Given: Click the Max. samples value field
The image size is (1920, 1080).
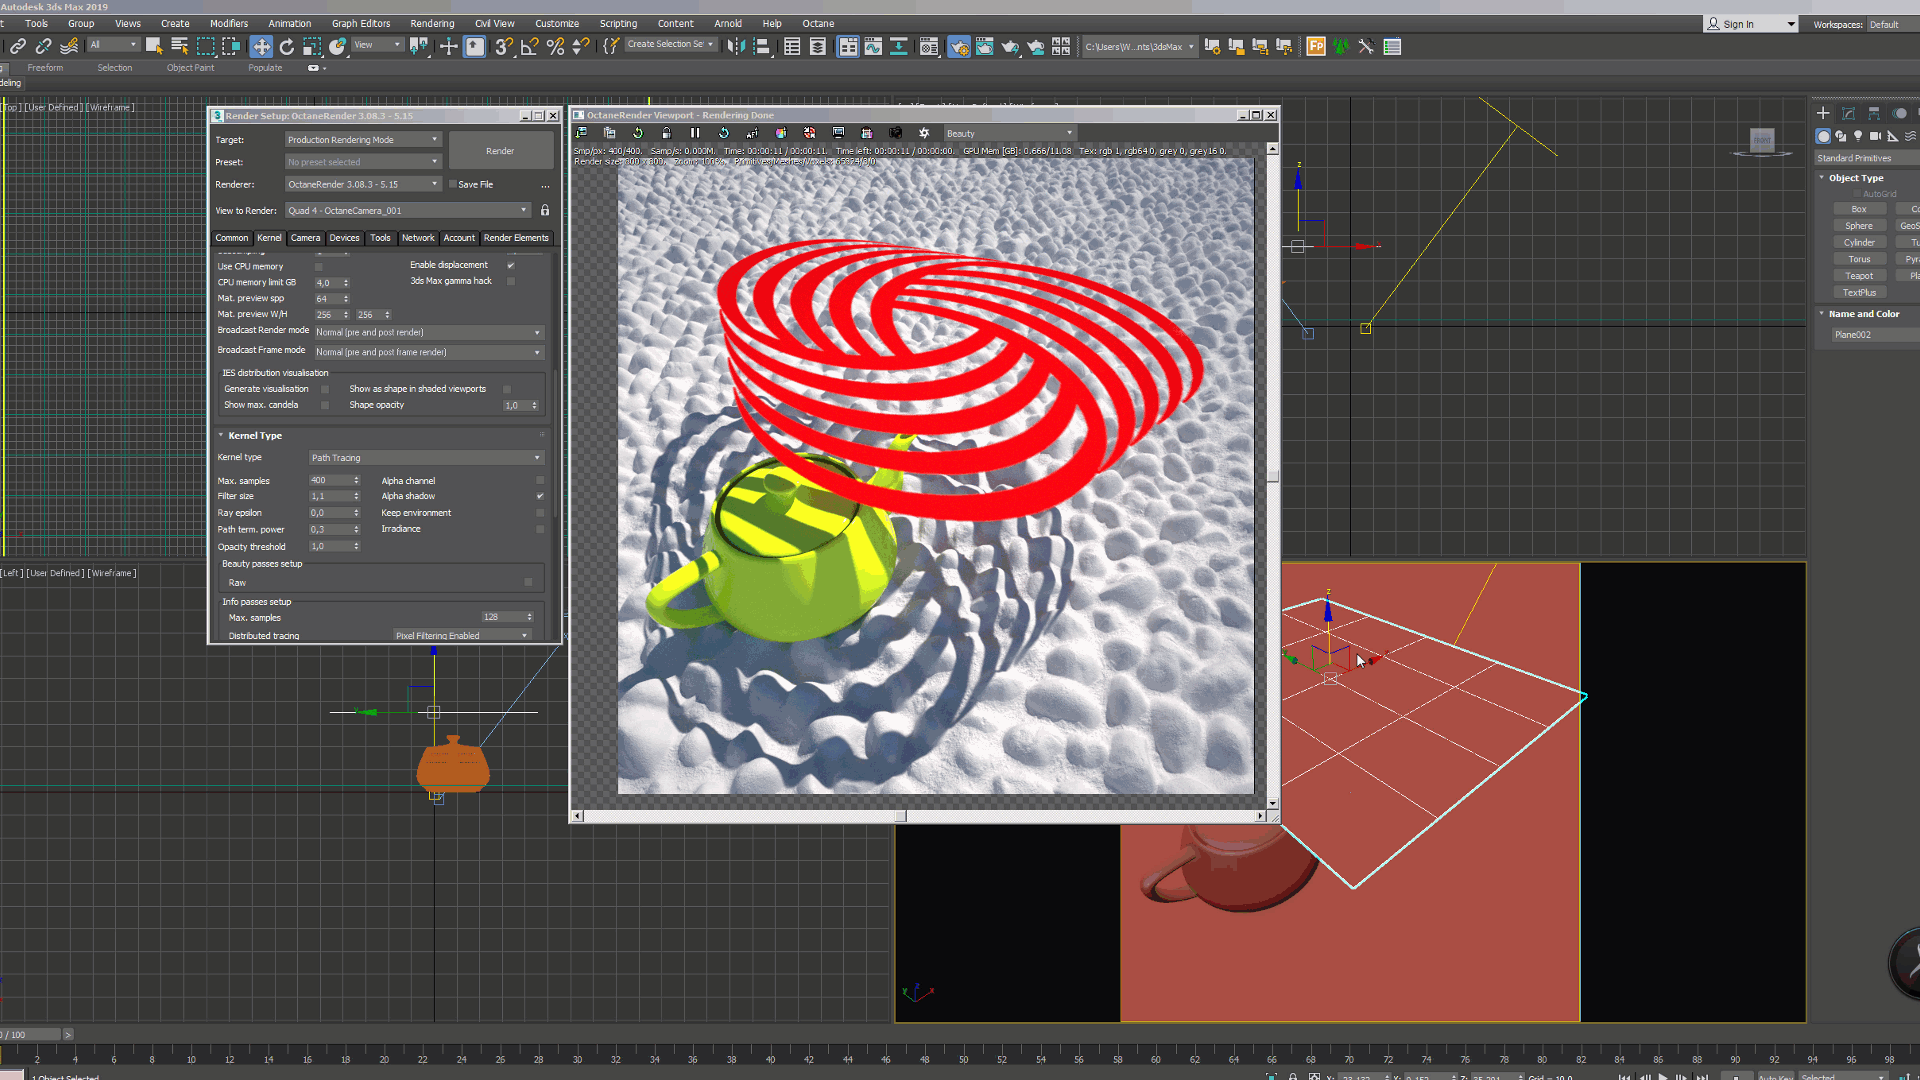Looking at the screenshot, I should (329, 481).
